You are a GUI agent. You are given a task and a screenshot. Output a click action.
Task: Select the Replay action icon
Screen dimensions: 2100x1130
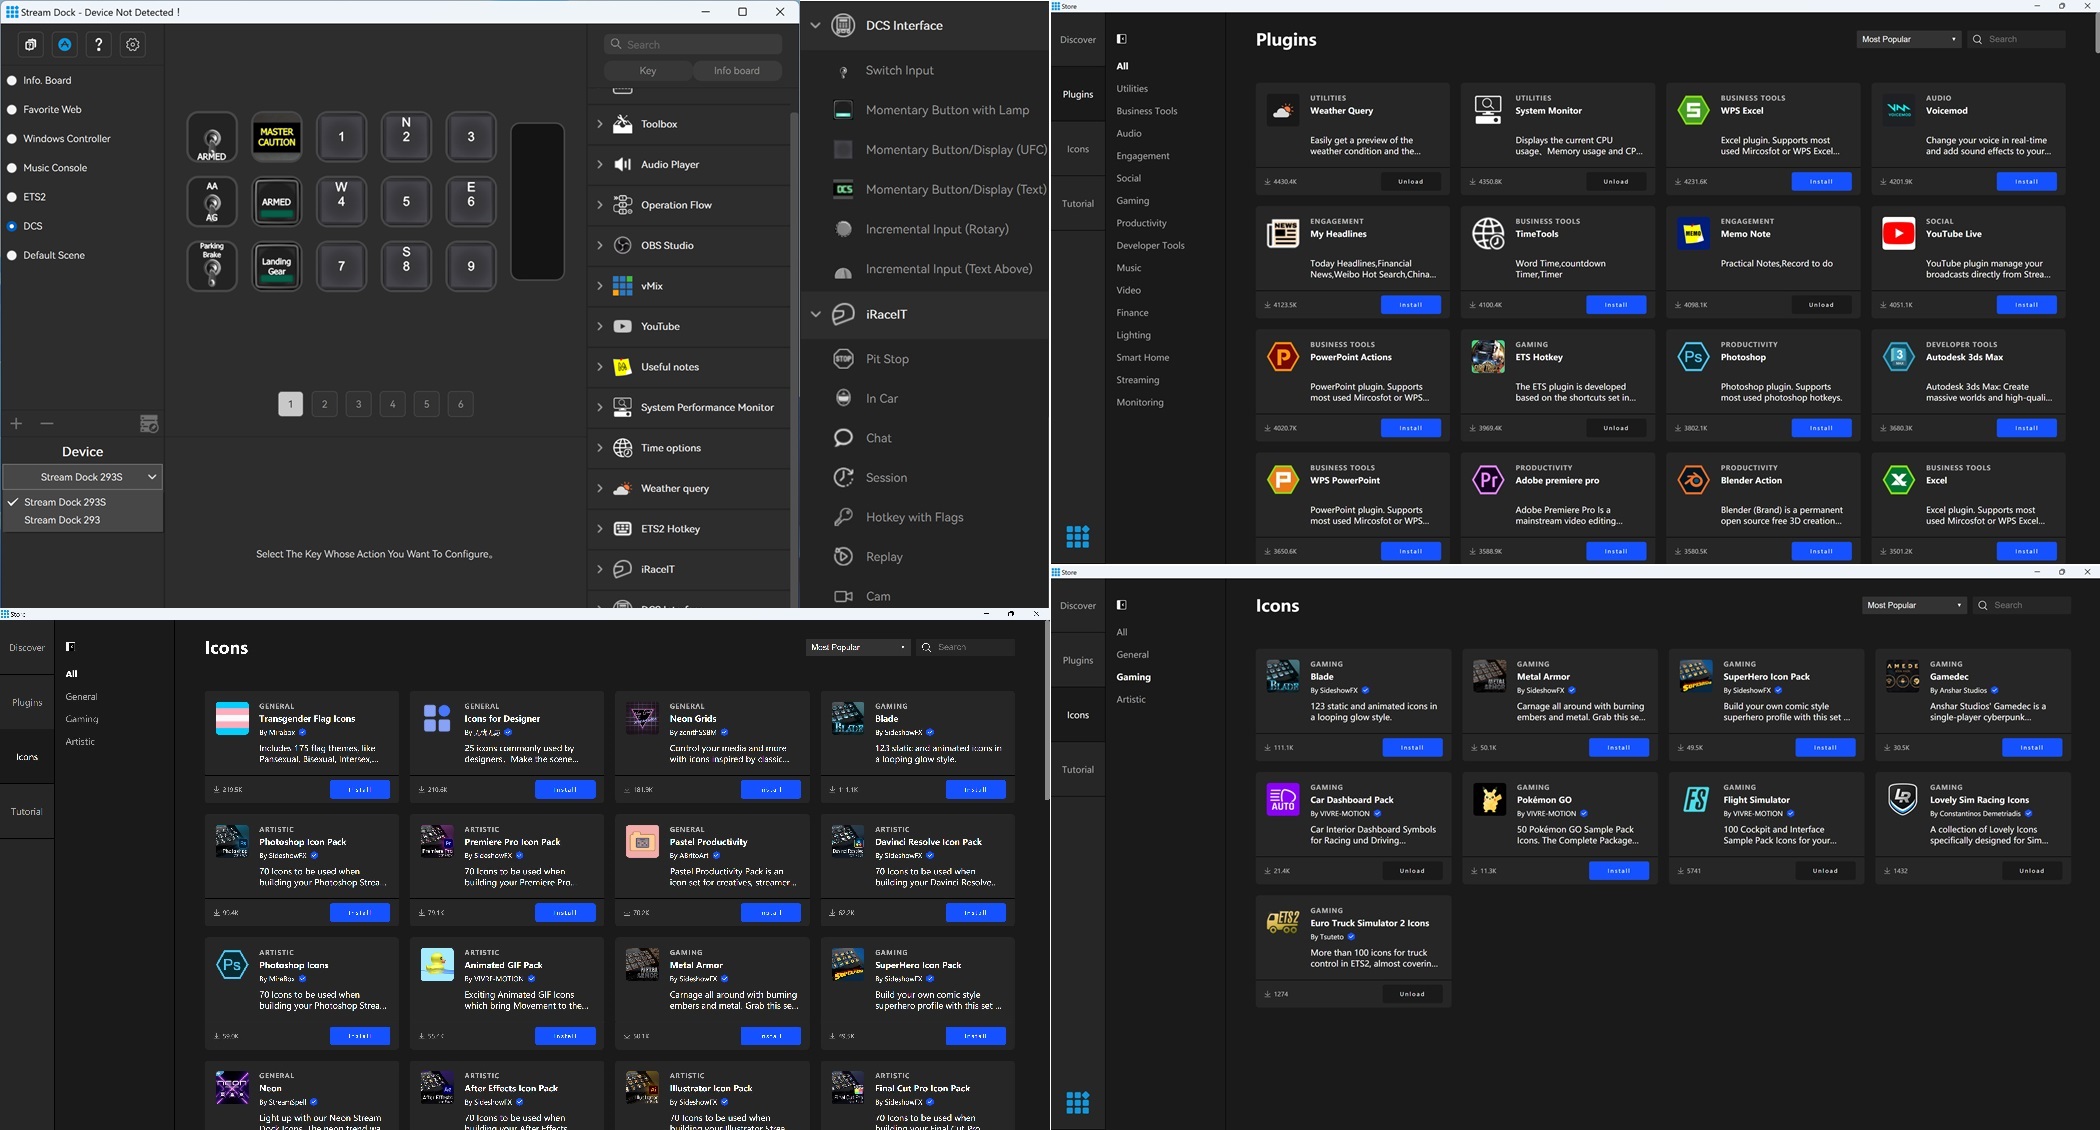(843, 557)
